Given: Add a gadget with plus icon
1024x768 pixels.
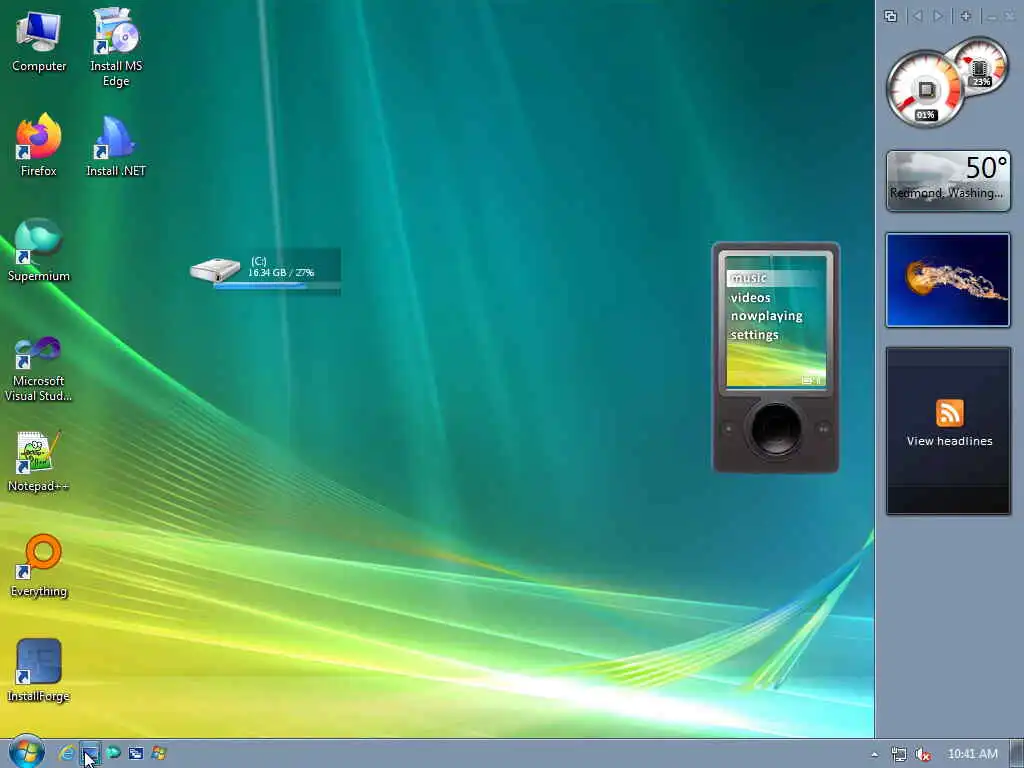Looking at the screenshot, I should coord(965,16).
